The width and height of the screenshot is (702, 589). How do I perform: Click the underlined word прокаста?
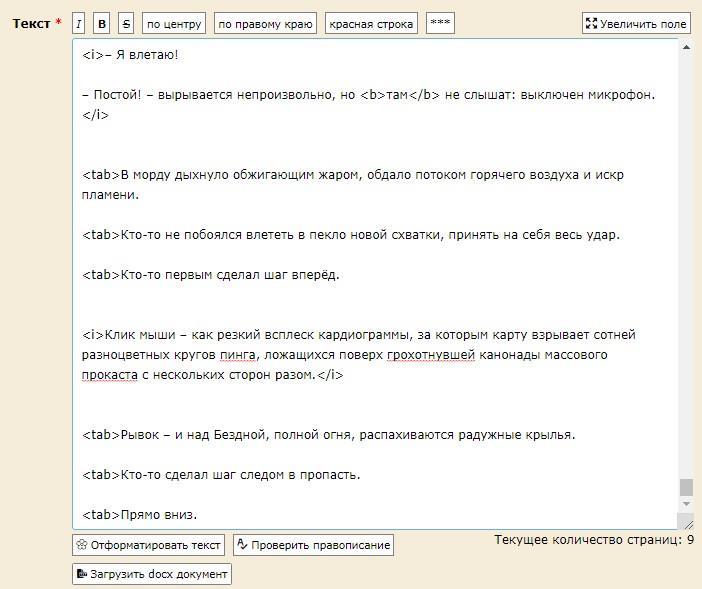tap(109, 375)
